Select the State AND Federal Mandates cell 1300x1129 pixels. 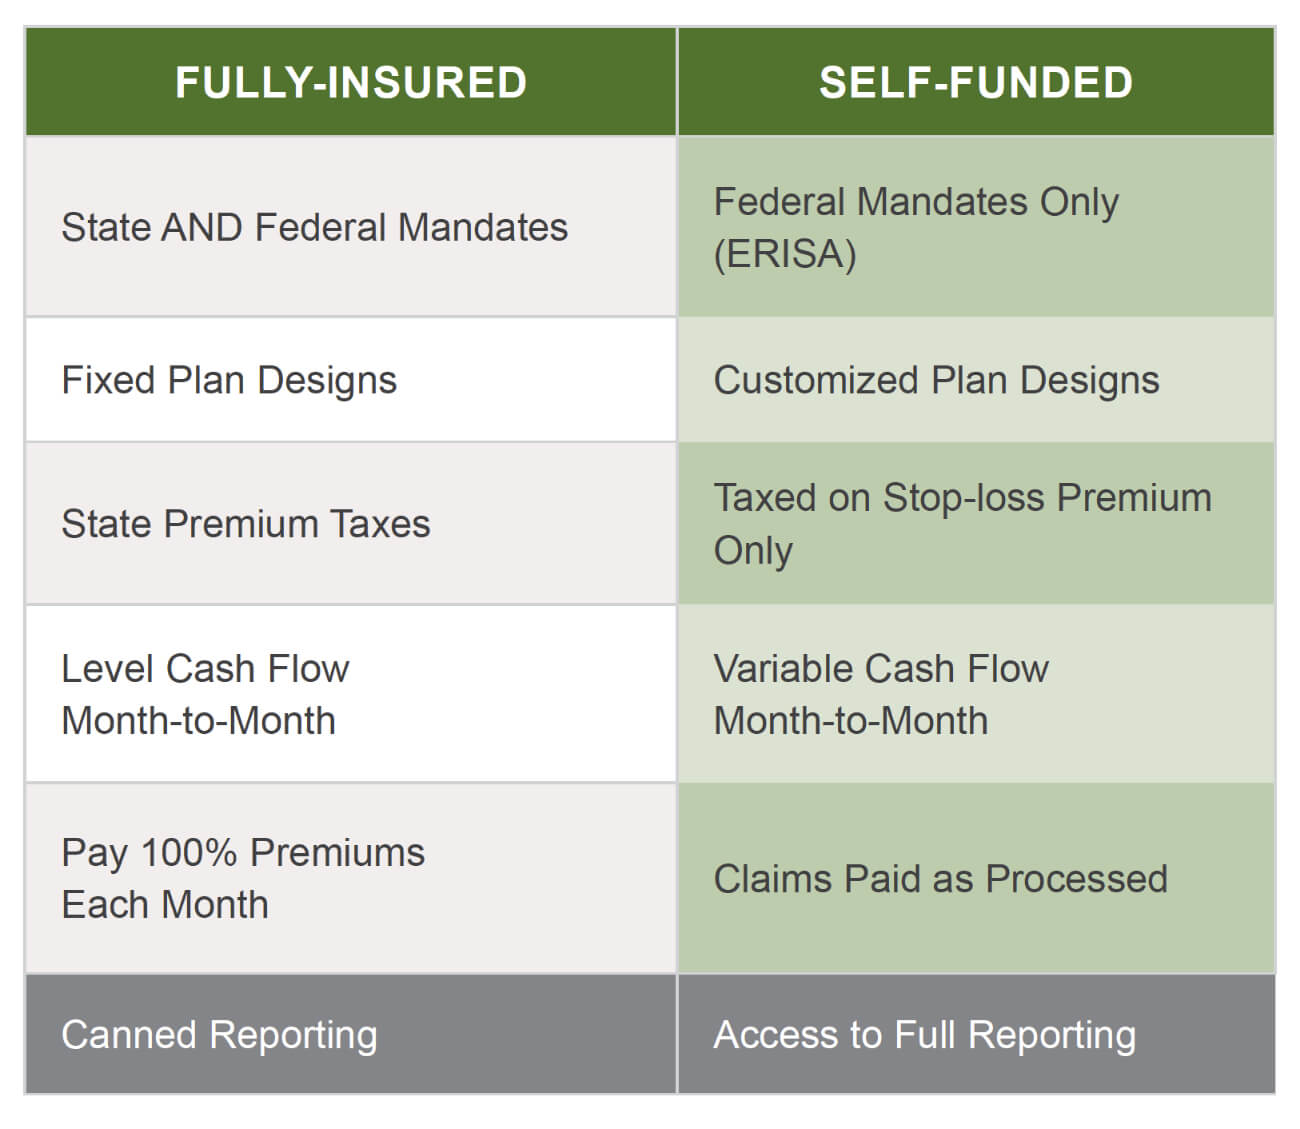point(351,227)
